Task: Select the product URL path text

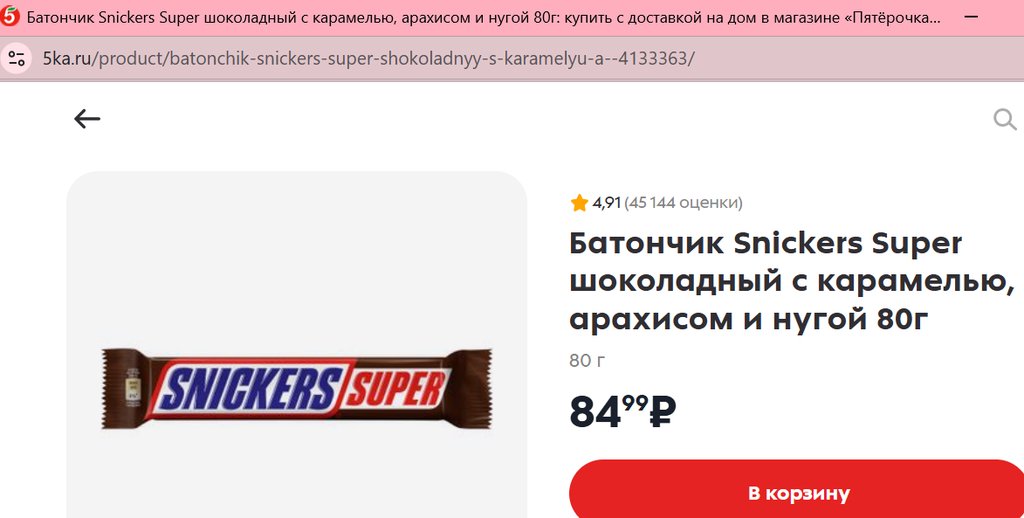Action: 394,59
